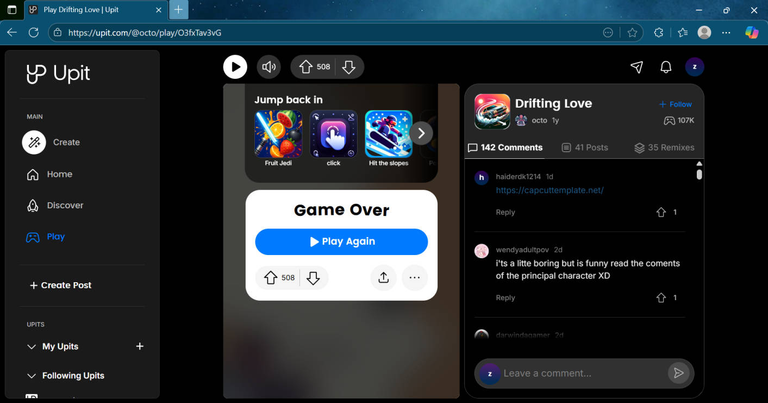
Task: Downvote using the top toolbar arrow
Action: [x=349, y=67]
